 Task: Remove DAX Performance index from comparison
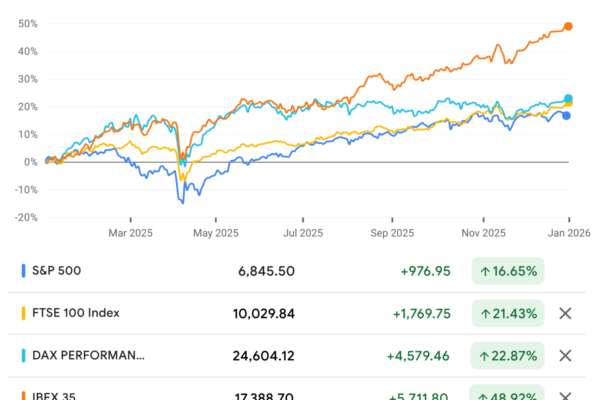click(x=565, y=355)
